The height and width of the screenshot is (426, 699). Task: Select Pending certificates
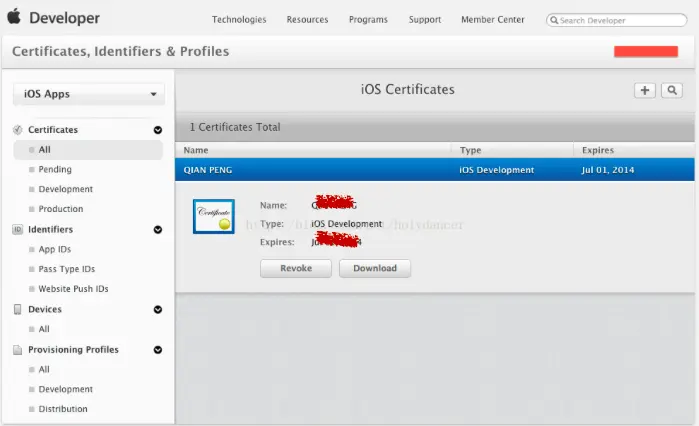point(55,169)
